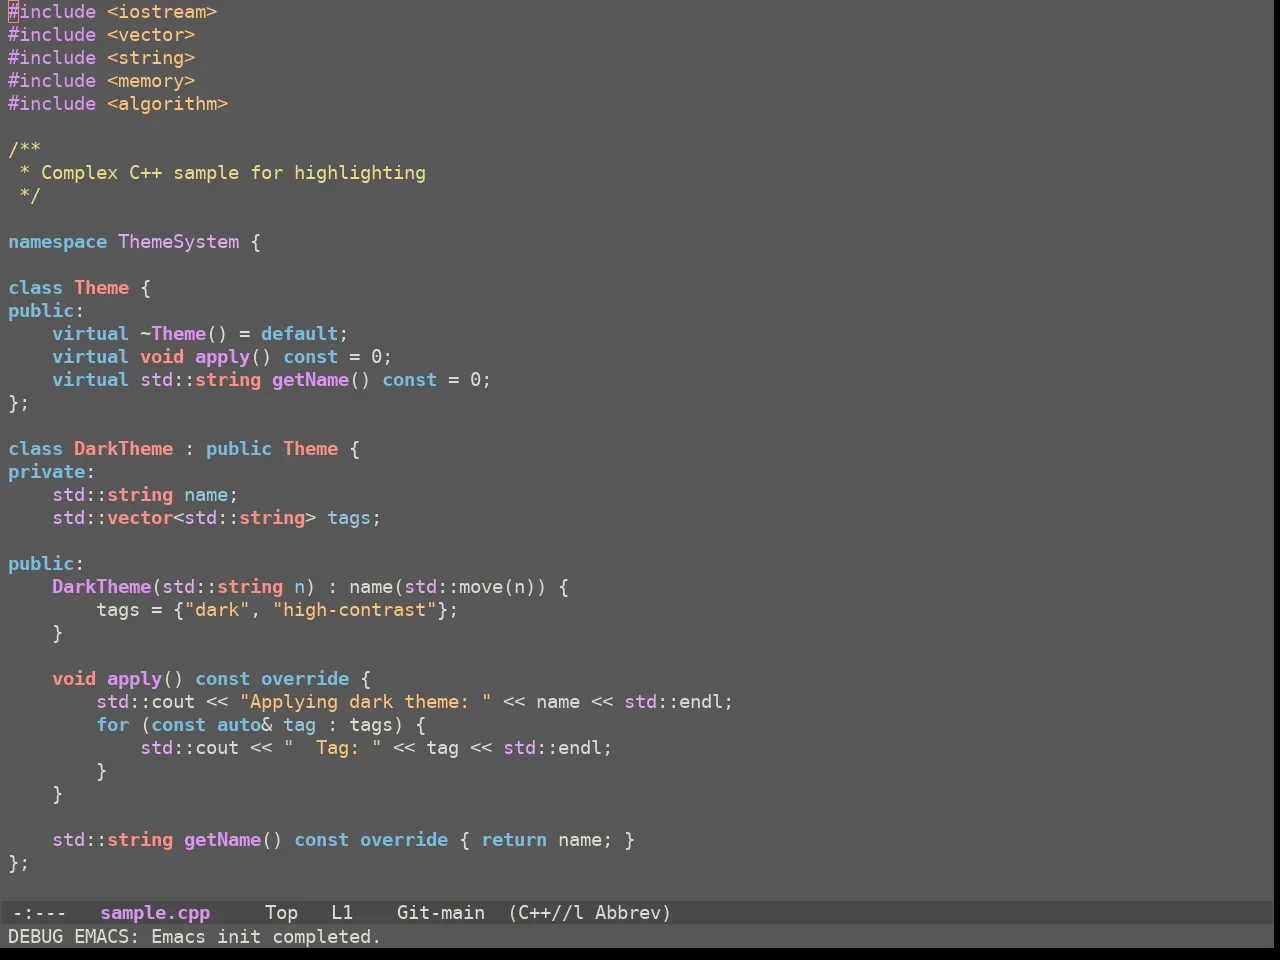This screenshot has height=960, width=1280.
Task: Place cursor on '#include <string>' line
Action: 102,58
